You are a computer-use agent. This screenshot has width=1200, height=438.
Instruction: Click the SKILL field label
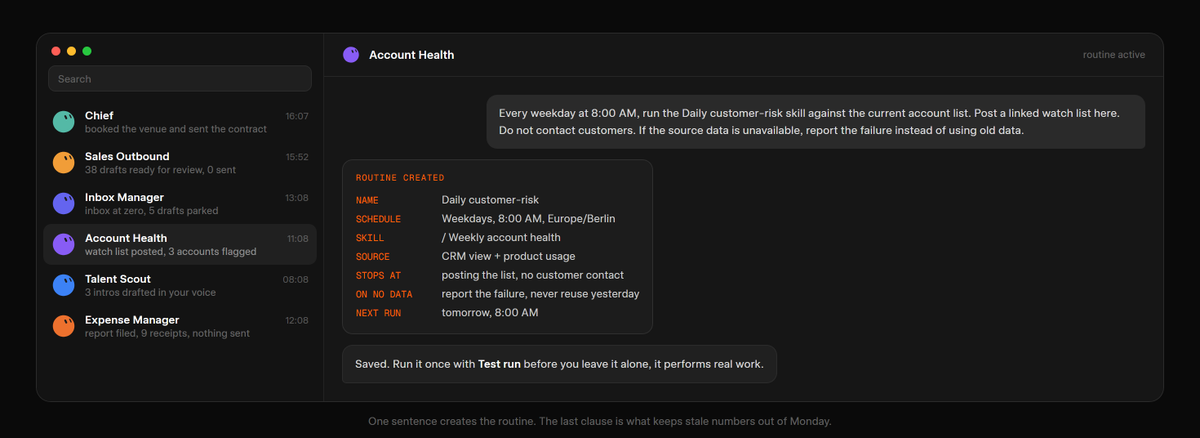(x=370, y=238)
